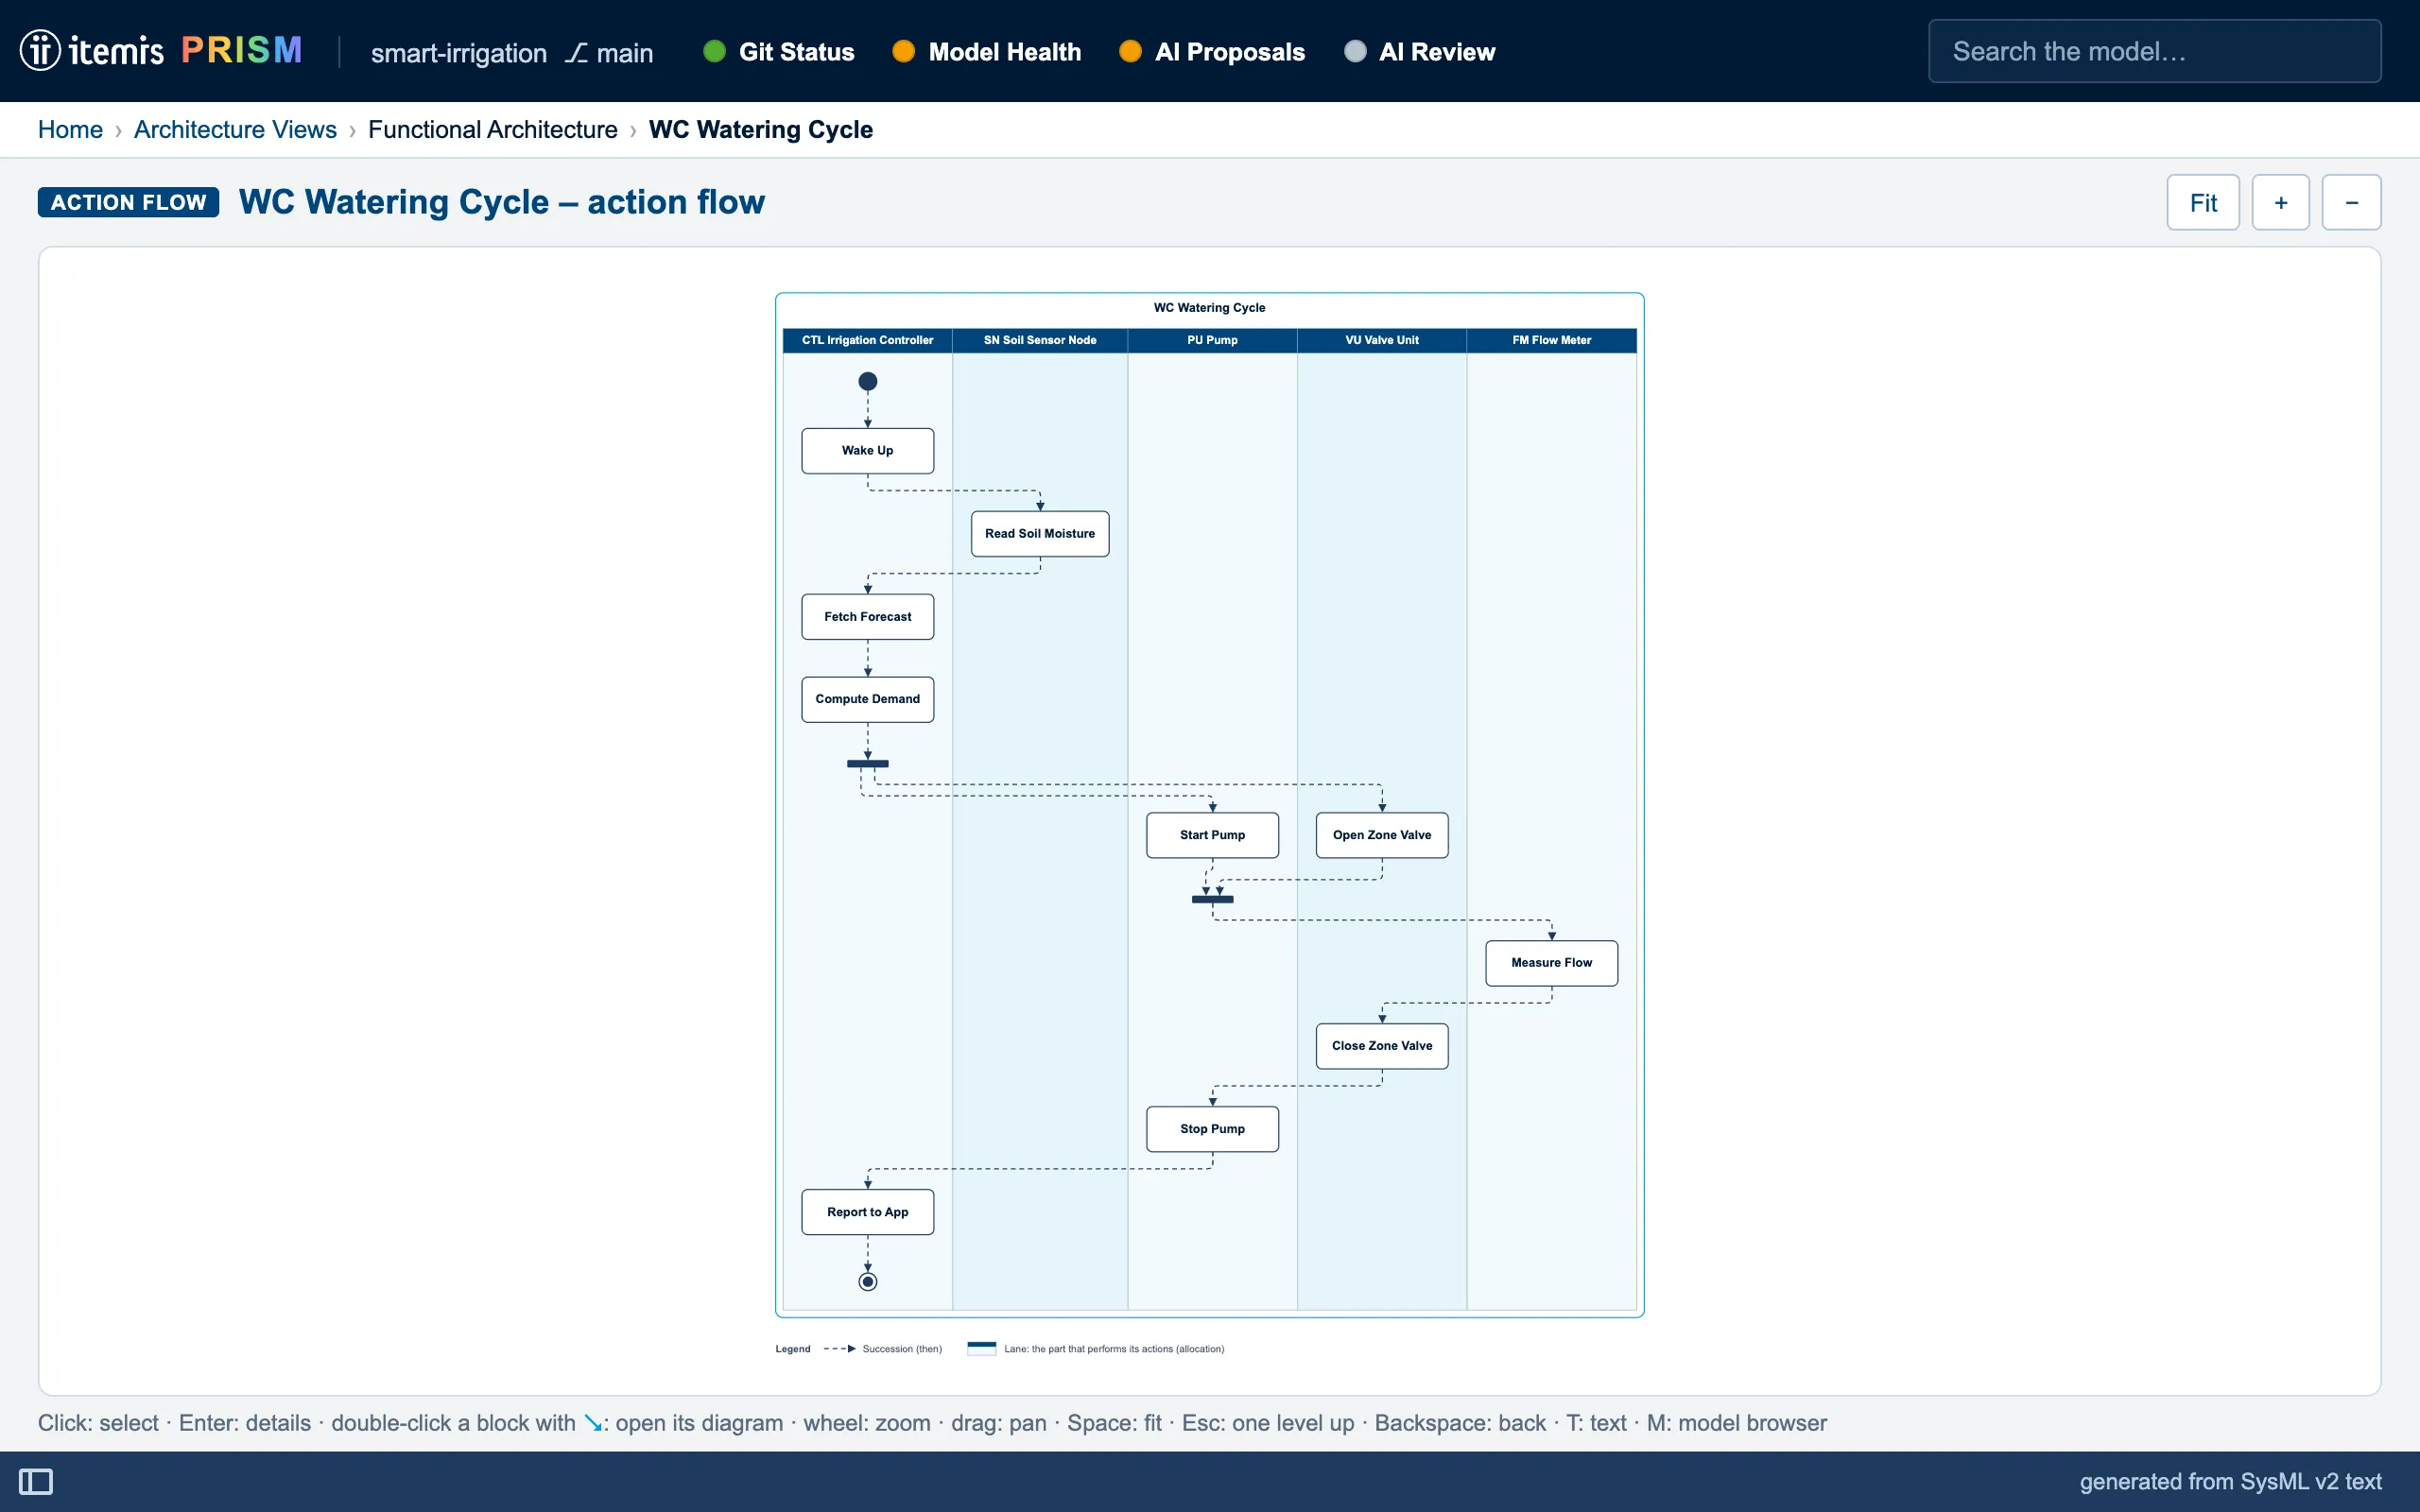Toggle the sidebar panel icon in footer

pos(36,1481)
